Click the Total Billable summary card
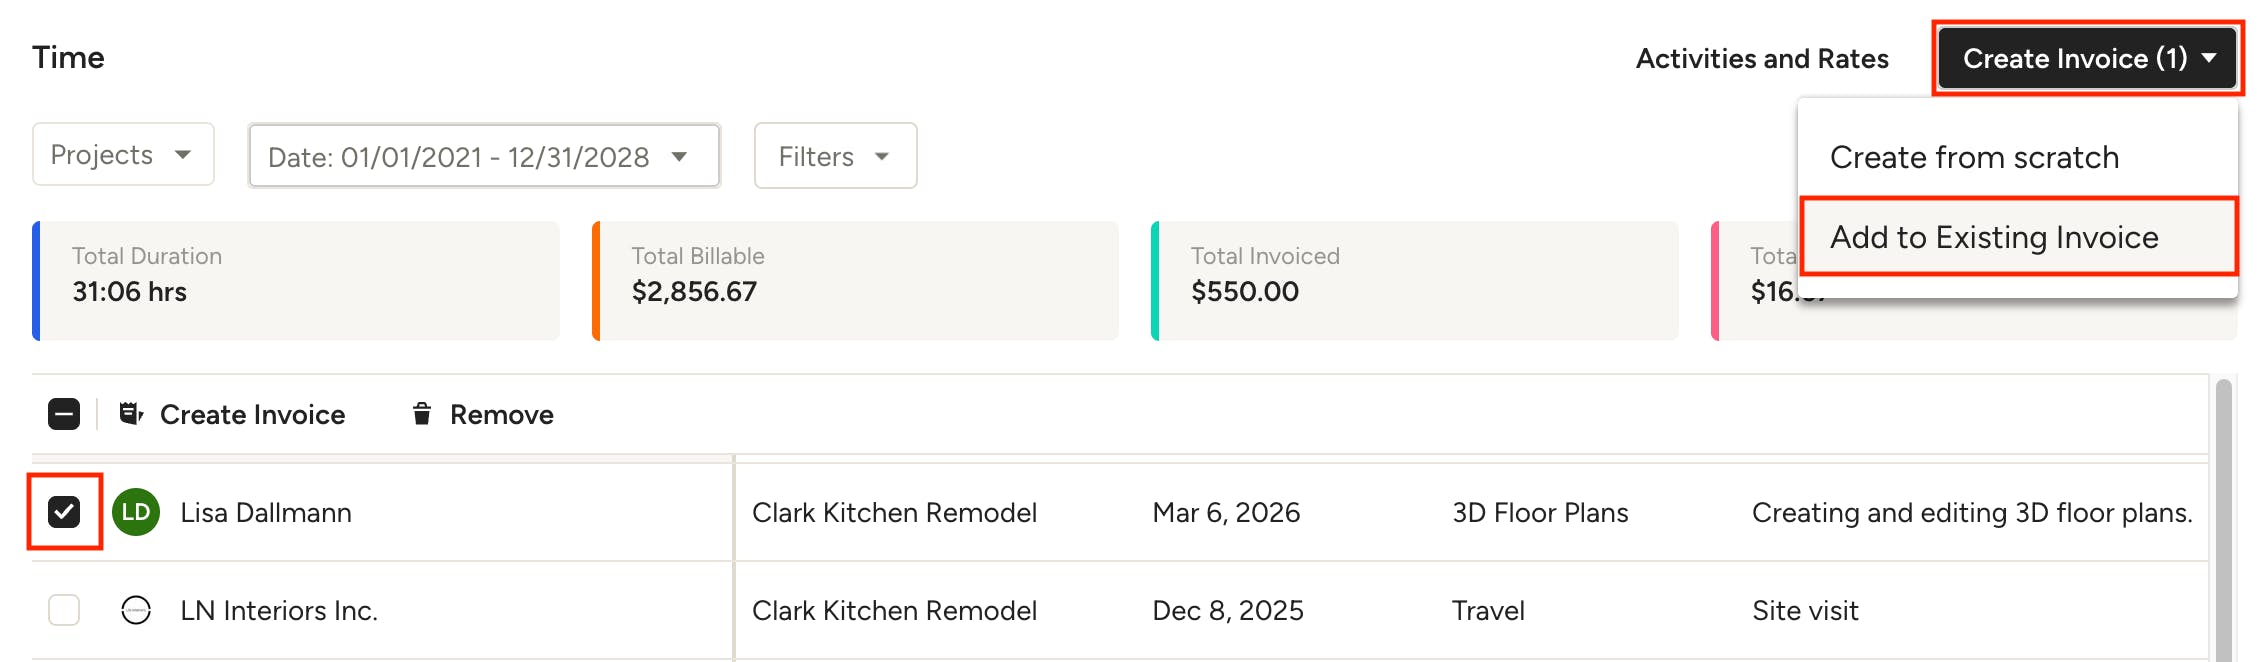The image size is (2264, 662). point(855,281)
